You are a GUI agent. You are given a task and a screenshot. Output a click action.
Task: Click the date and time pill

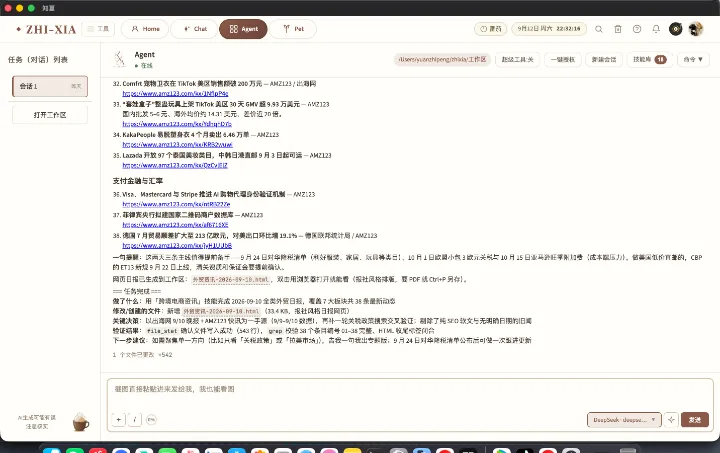point(549,29)
